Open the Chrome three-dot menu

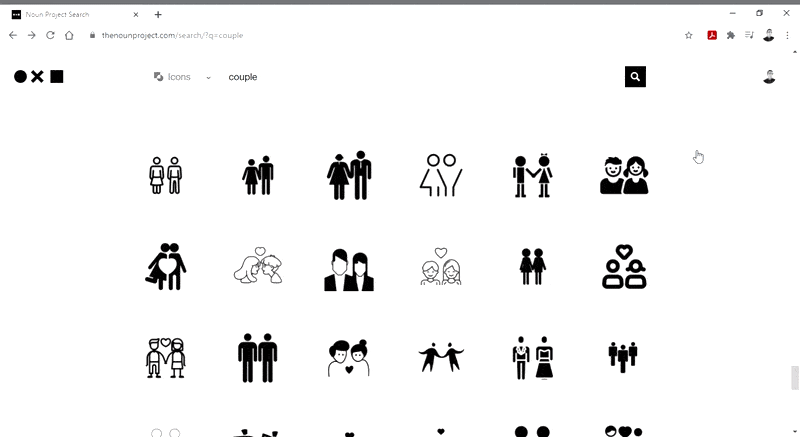pyautogui.click(x=787, y=35)
